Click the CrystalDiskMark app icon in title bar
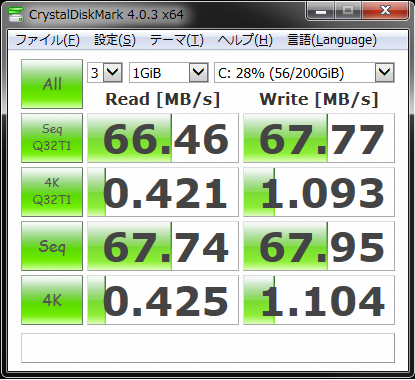The image size is (415, 380). point(16,14)
